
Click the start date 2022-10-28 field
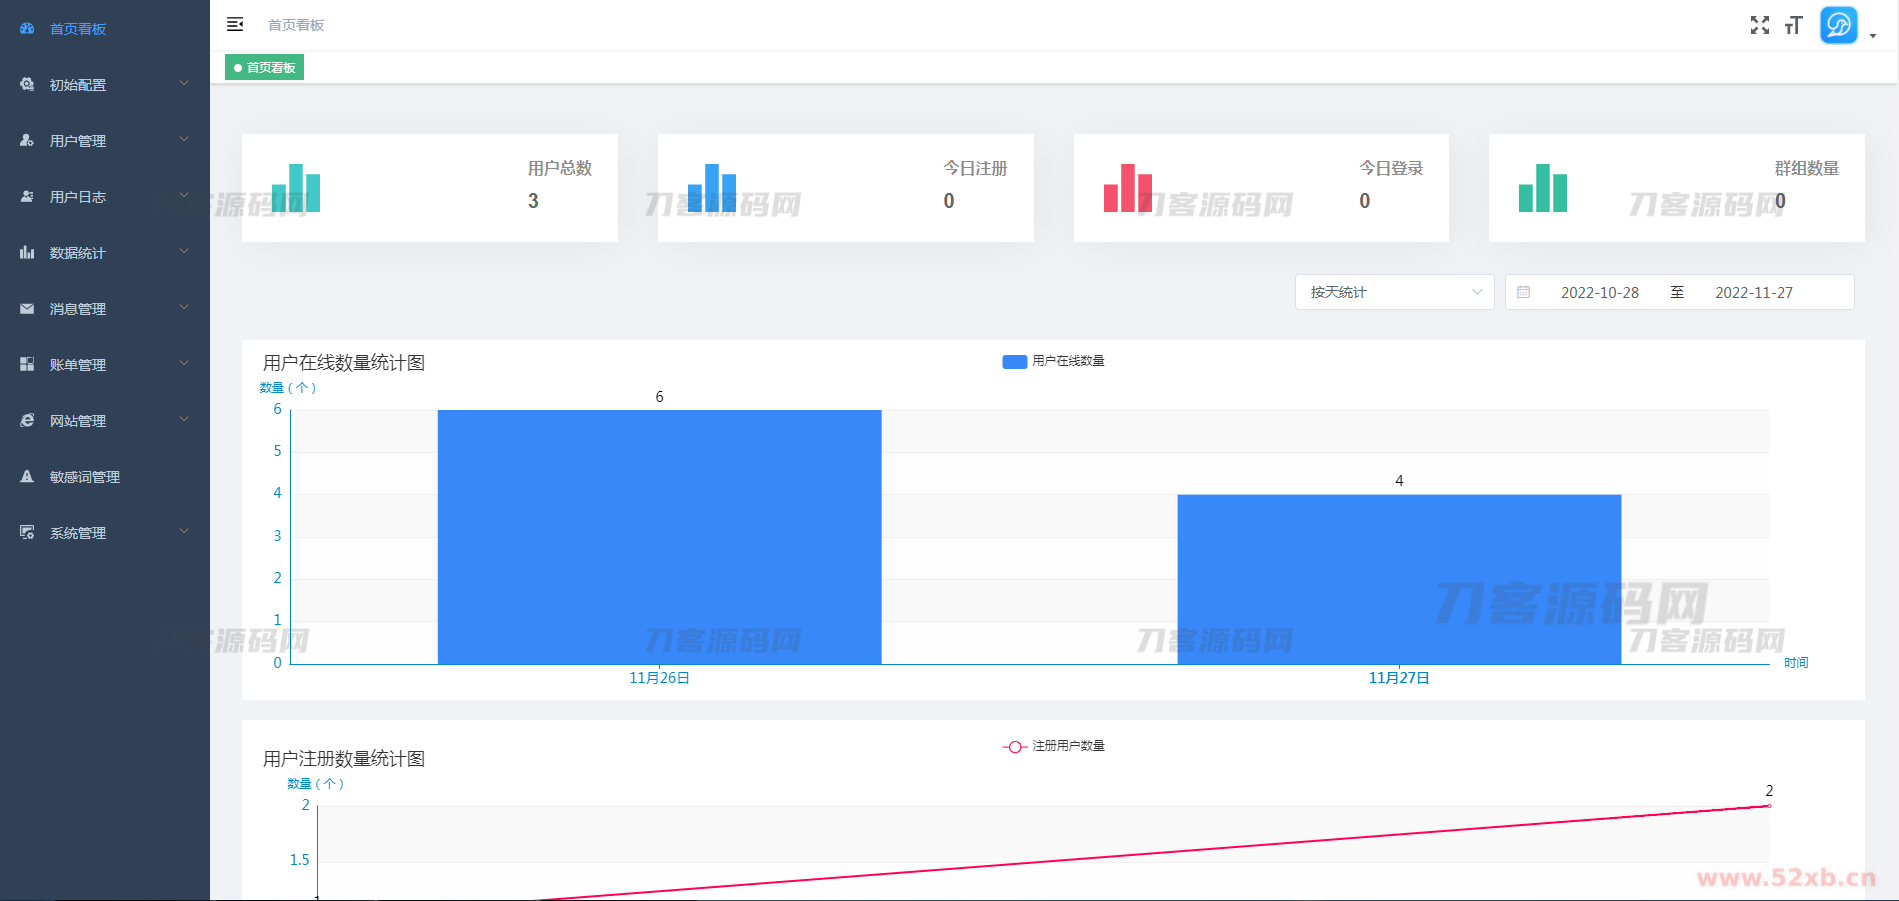(1599, 293)
